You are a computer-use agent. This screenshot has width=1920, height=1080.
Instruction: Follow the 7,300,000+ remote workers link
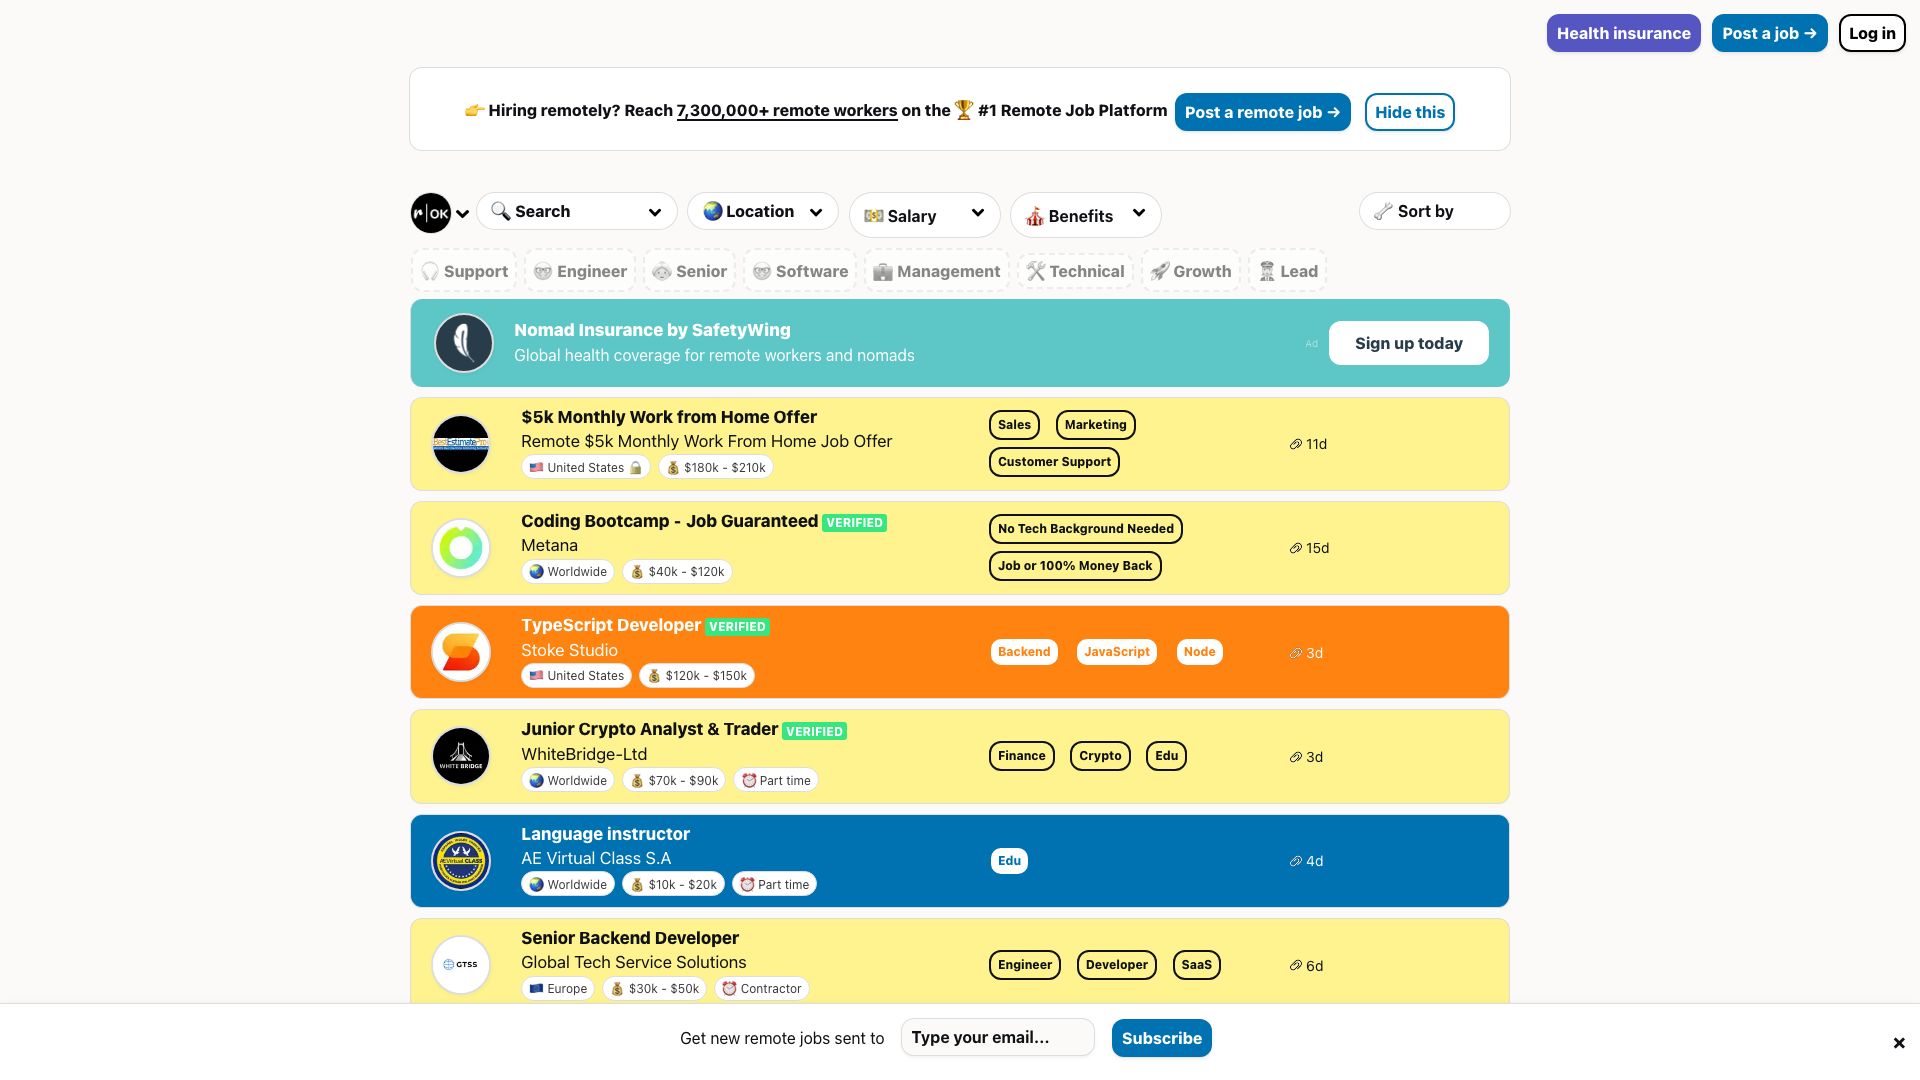[x=787, y=110]
